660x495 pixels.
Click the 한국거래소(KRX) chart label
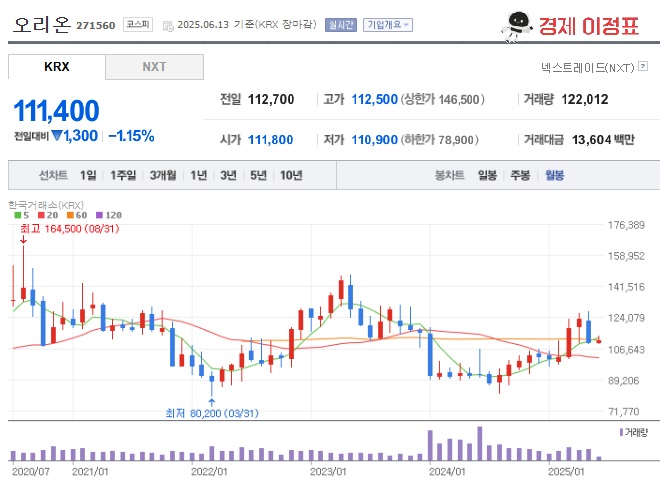pyautogui.click(x=46, y=205)
